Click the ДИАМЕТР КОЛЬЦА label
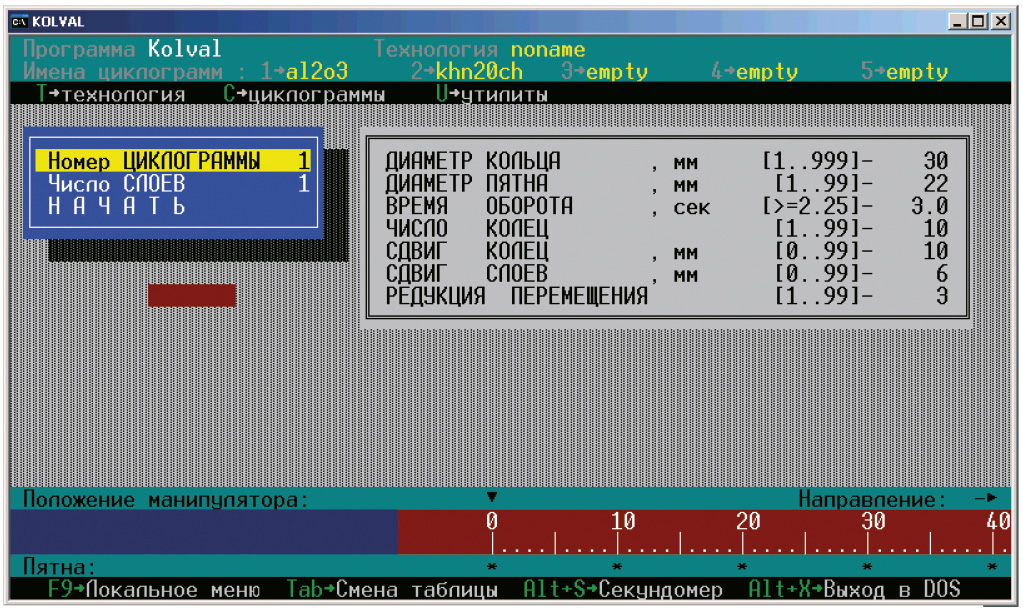This screenshot has width=1023, height=611. (x=473, y=160)
